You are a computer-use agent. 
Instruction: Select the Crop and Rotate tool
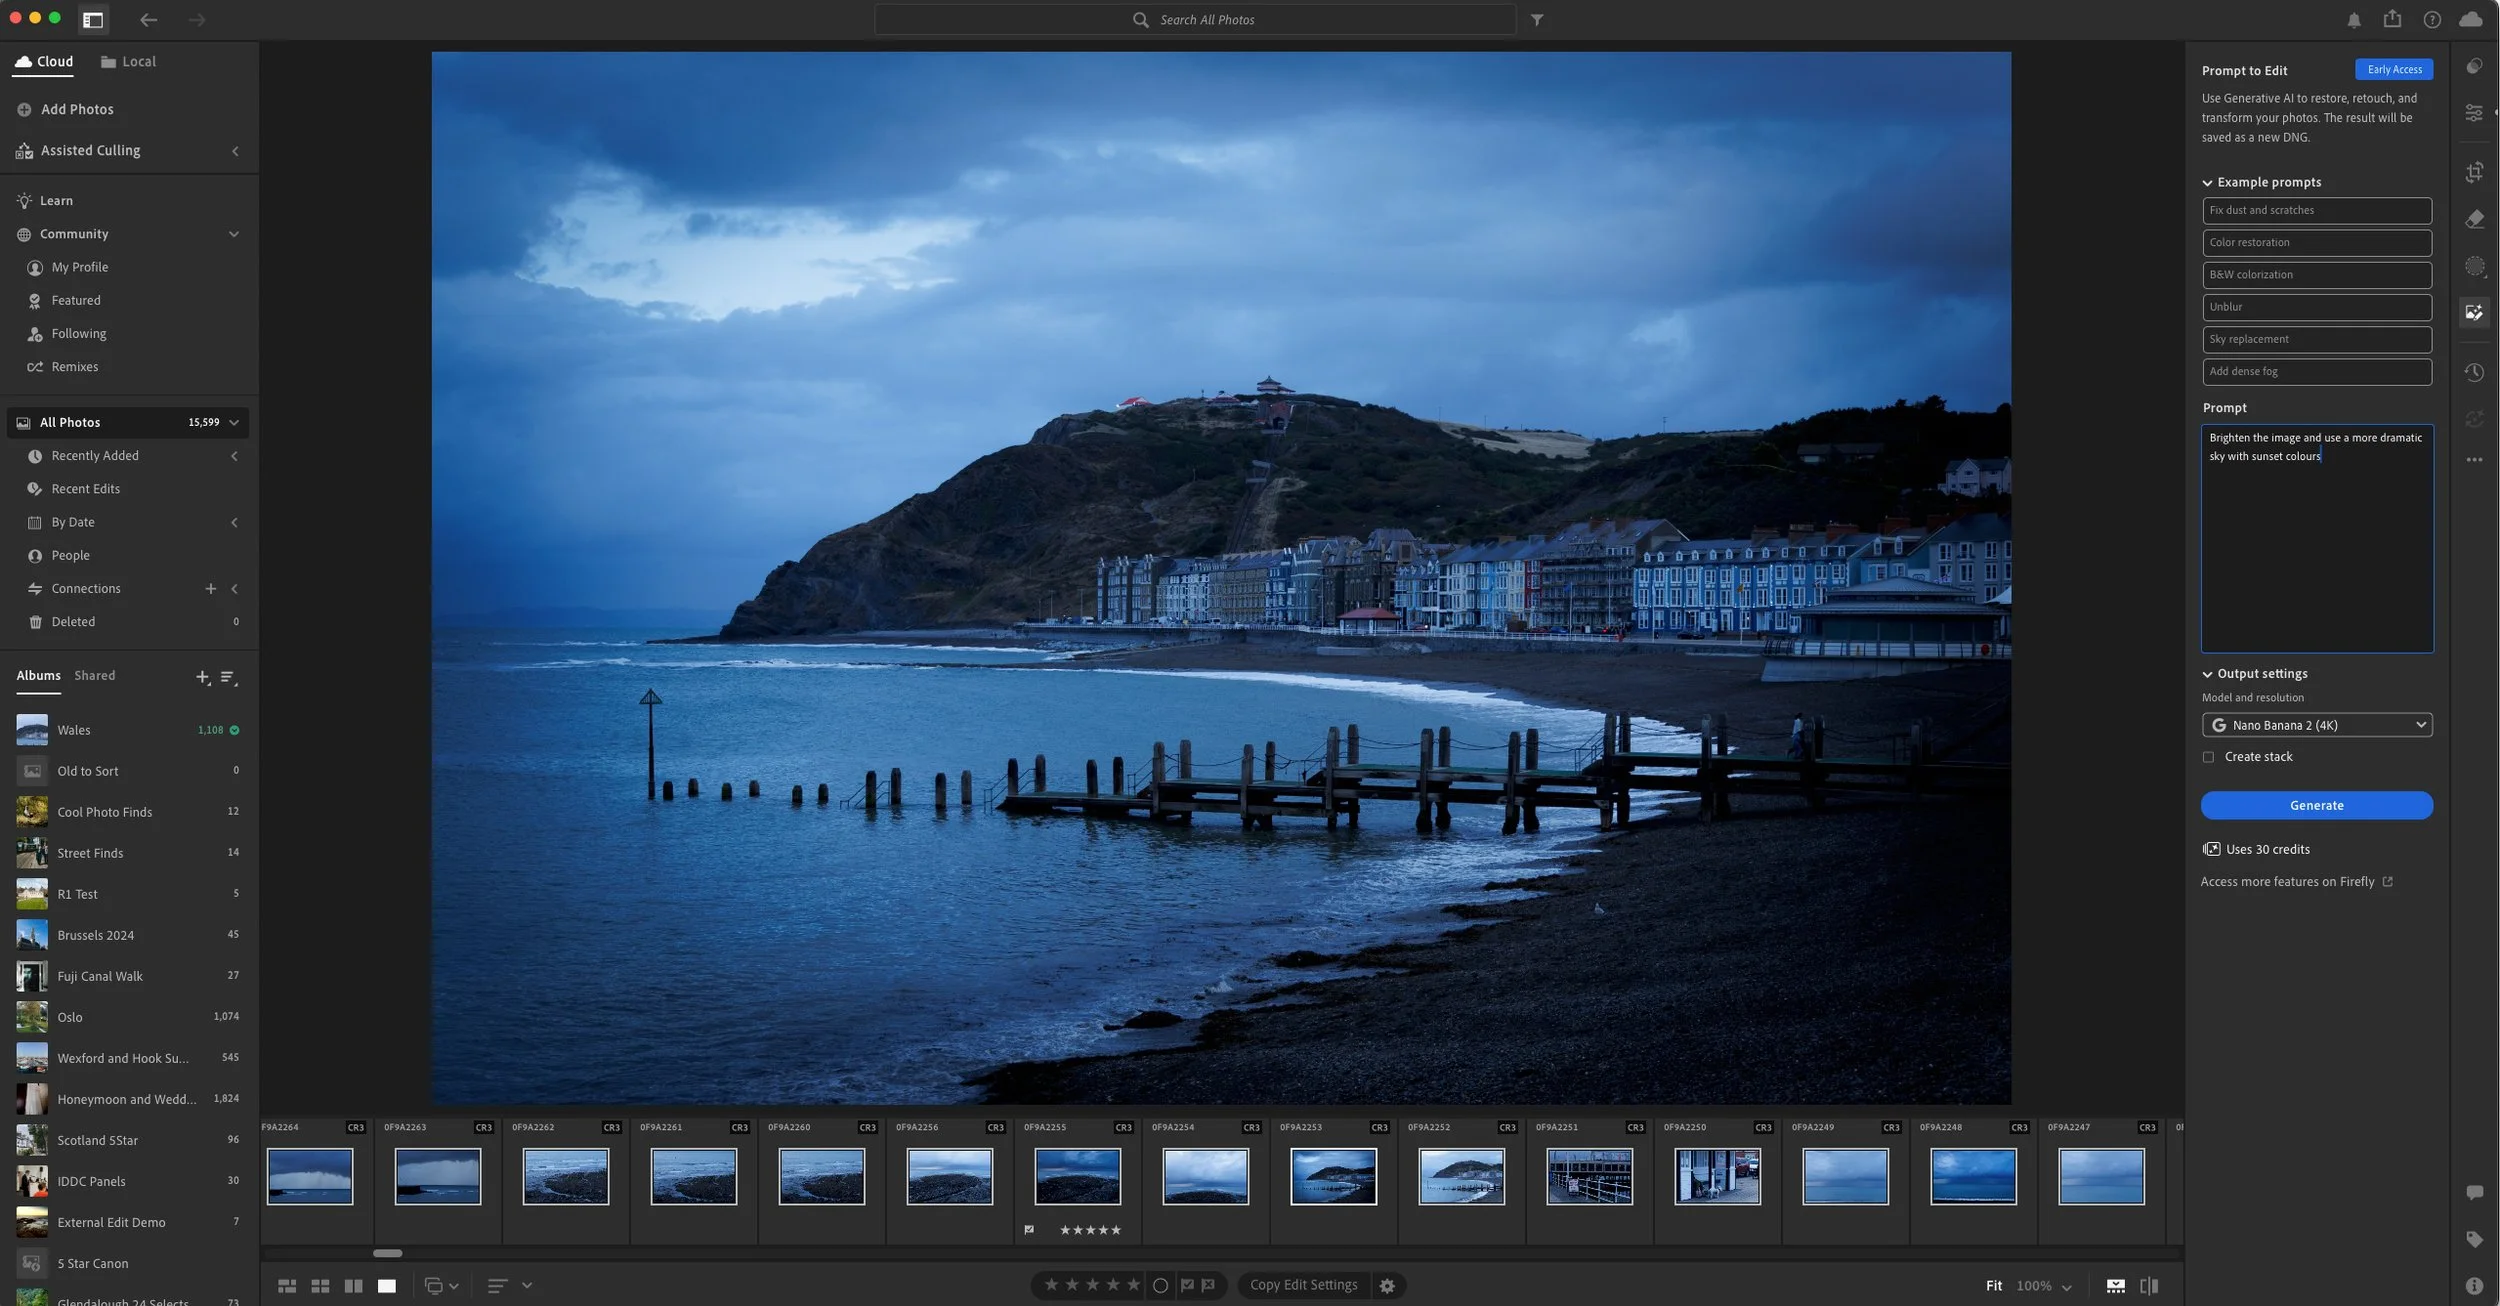tap(2474, 172)
